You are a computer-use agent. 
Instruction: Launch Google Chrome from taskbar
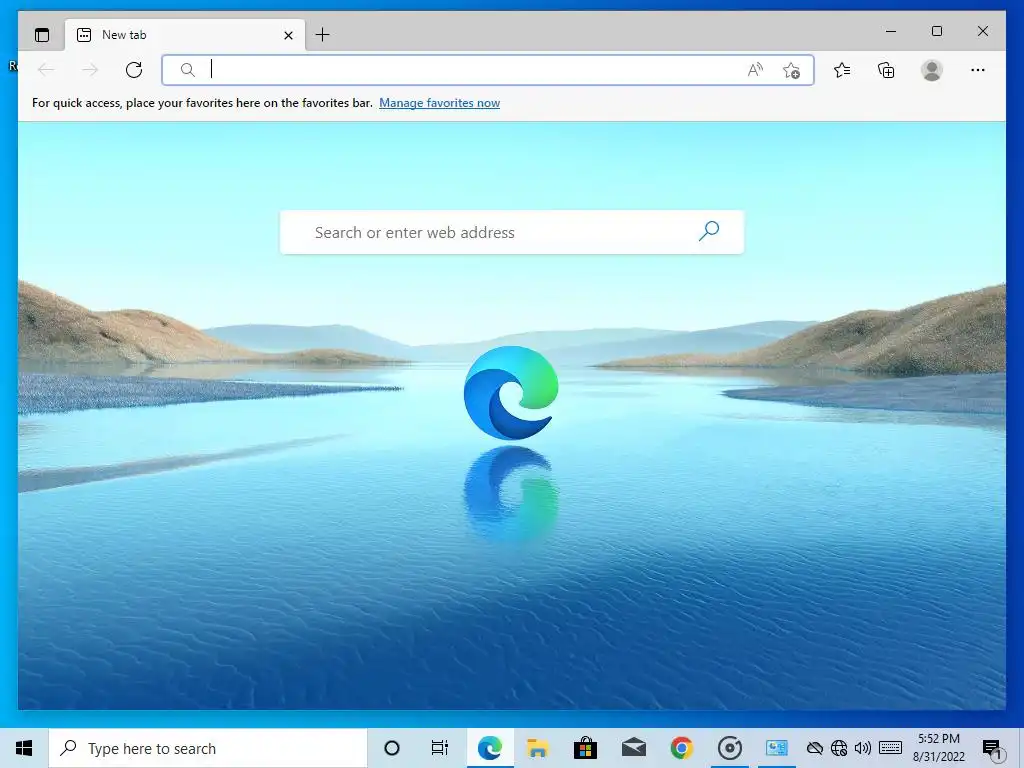(x=681, y=748)
